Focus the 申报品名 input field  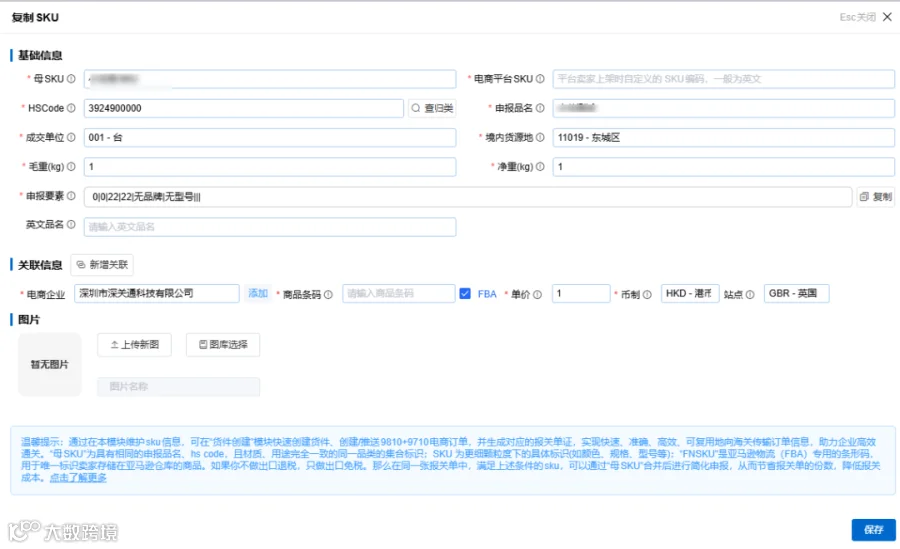(x=723, y=108)
